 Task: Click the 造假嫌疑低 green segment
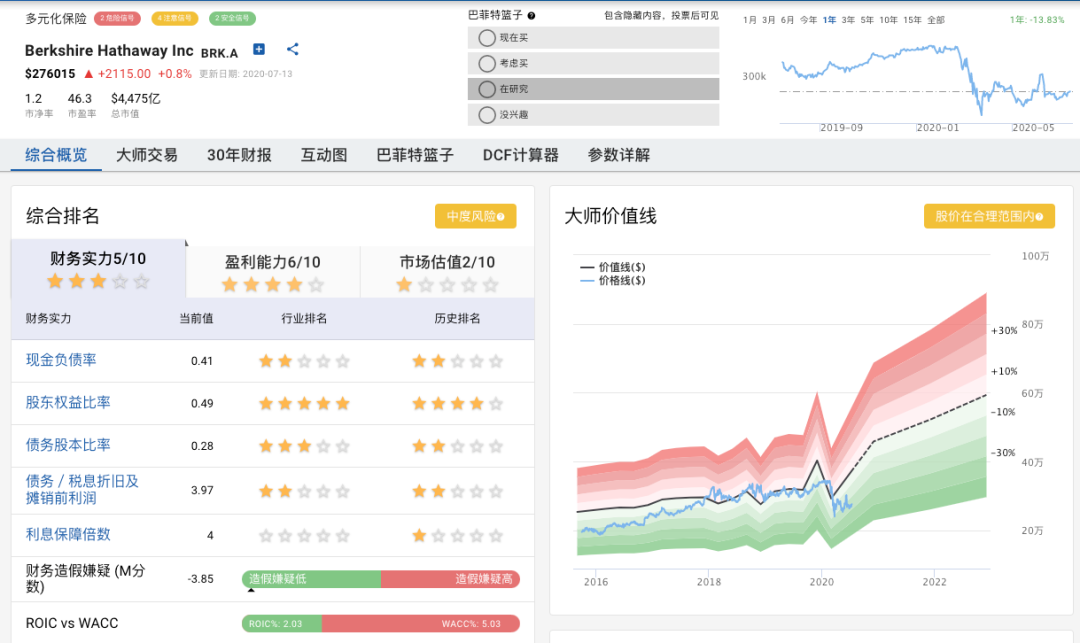[x=311, y=579]
